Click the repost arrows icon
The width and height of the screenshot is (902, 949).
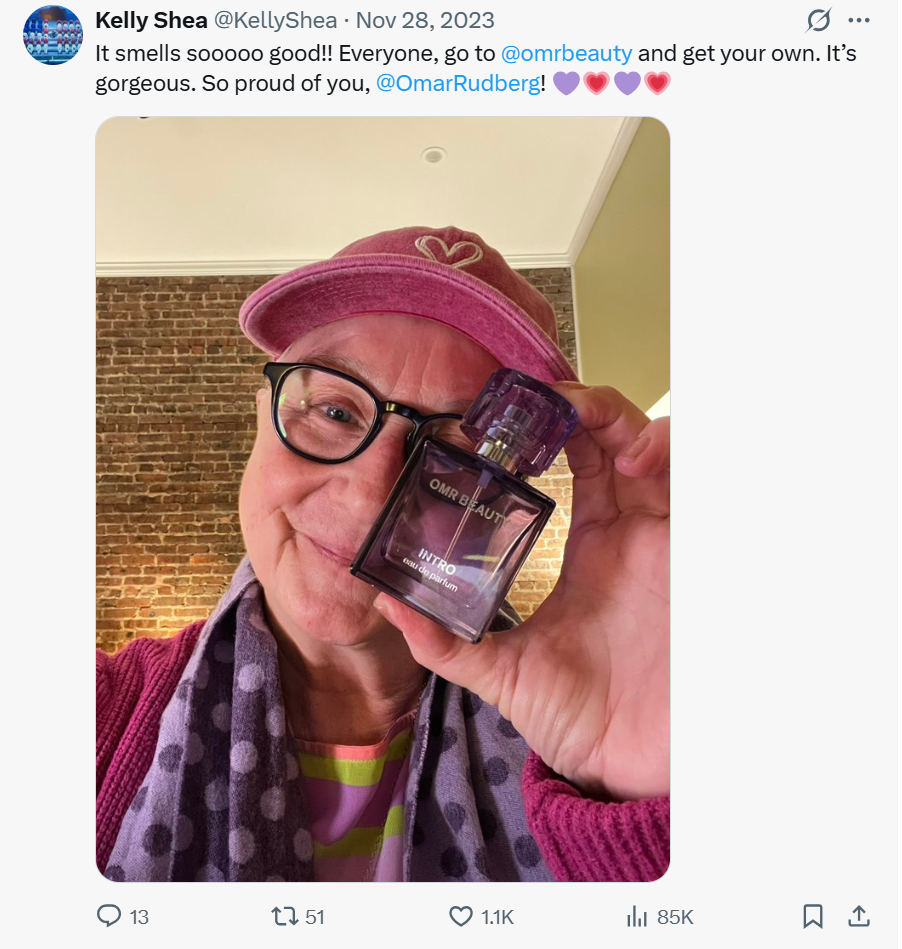click(284, 916)
